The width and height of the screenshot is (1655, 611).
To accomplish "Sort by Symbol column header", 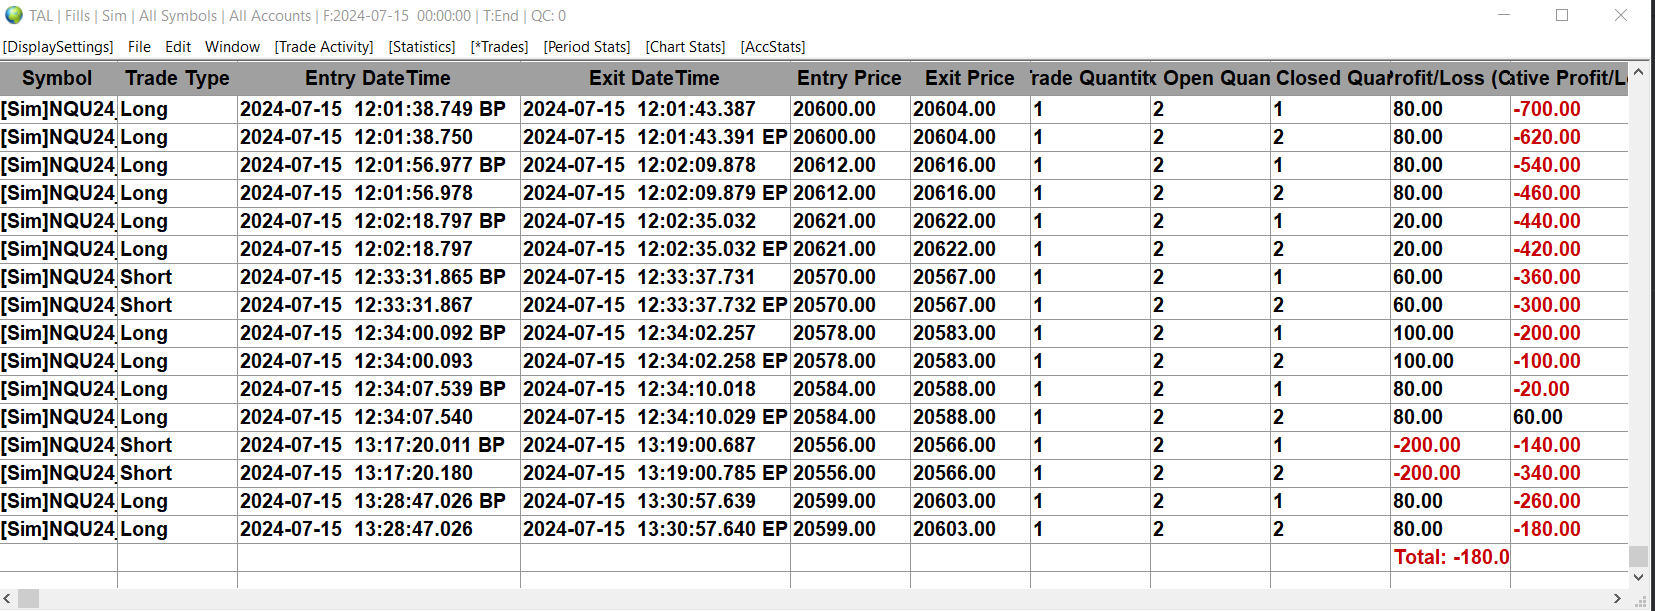I will pos(58,78).
